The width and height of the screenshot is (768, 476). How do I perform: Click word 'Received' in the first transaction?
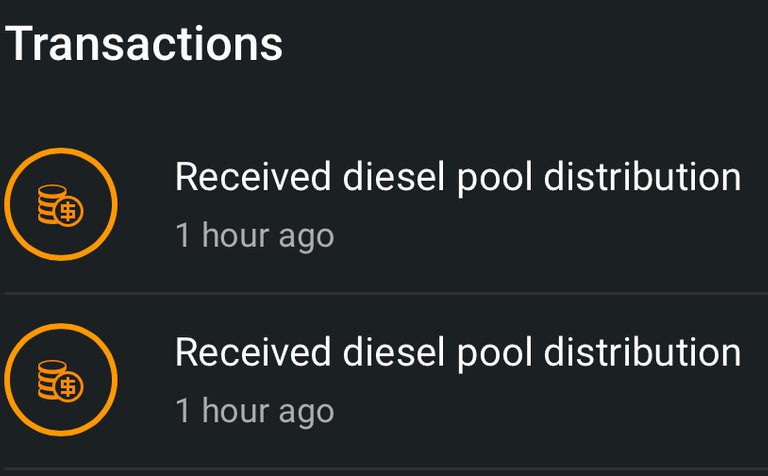coord(253,176)
